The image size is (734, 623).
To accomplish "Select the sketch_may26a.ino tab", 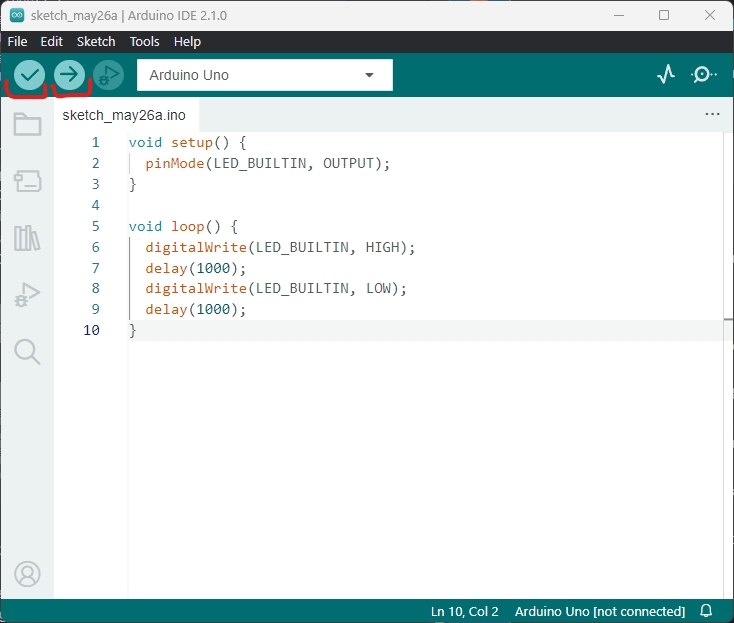I will pyautogui.click(x=124, y=115).
